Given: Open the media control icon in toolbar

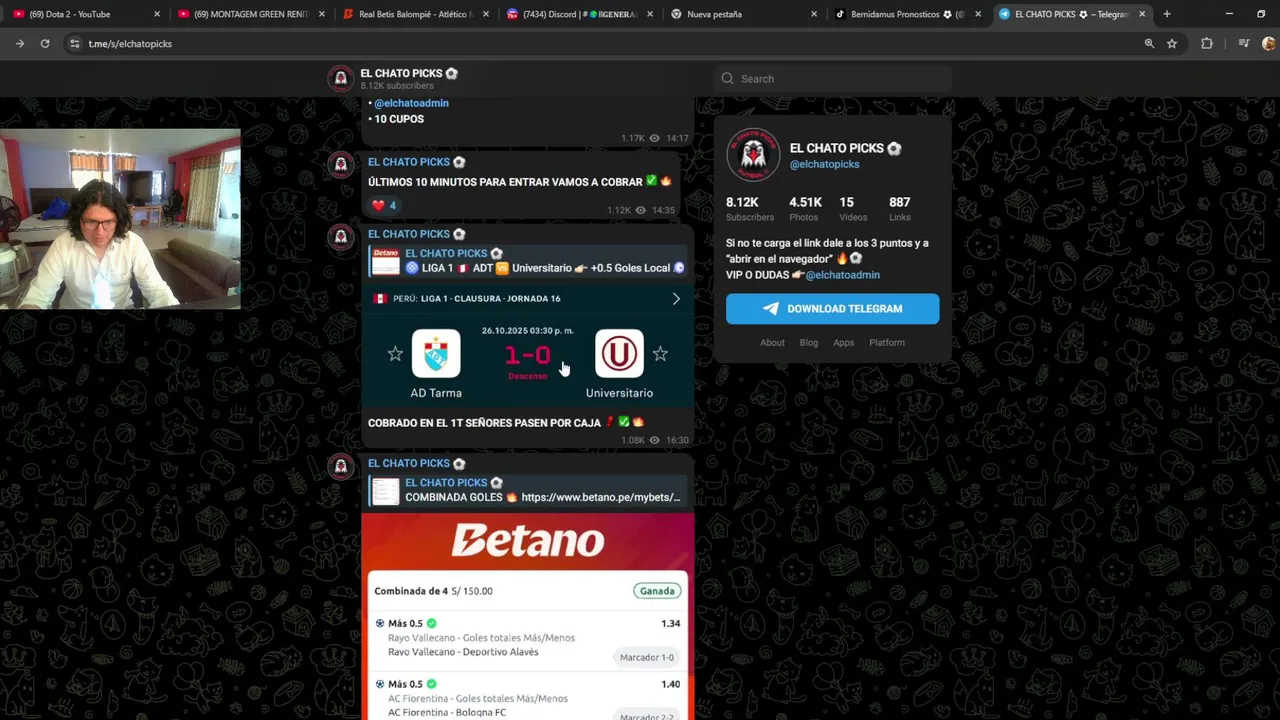Looking at the screenshot, I should pyautogui.click(x=1243, y=44).
